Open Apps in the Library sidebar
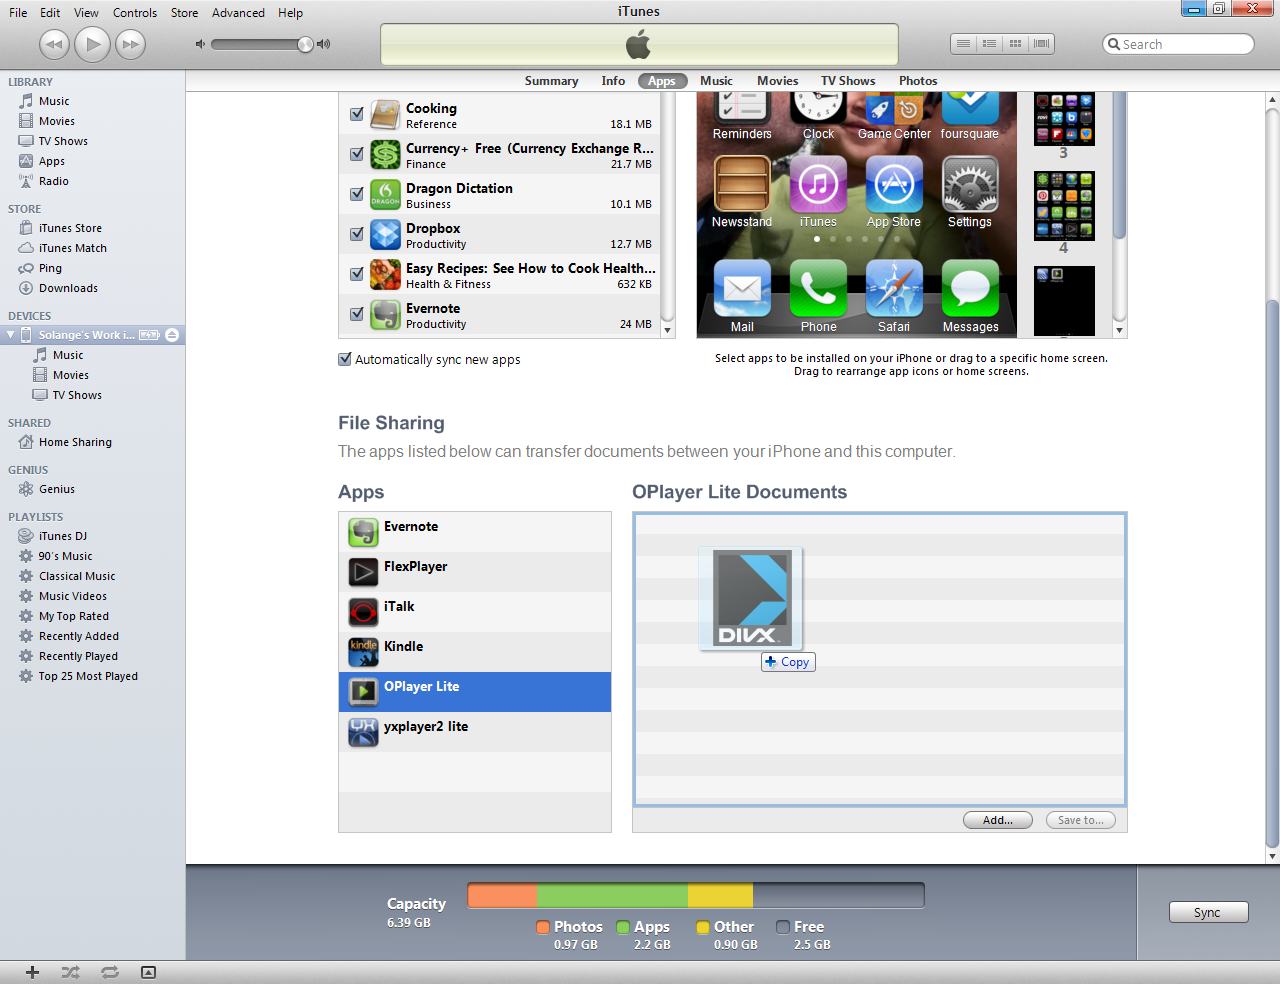The height and width of the screenshot is (984, 1280). pos(52,161)
